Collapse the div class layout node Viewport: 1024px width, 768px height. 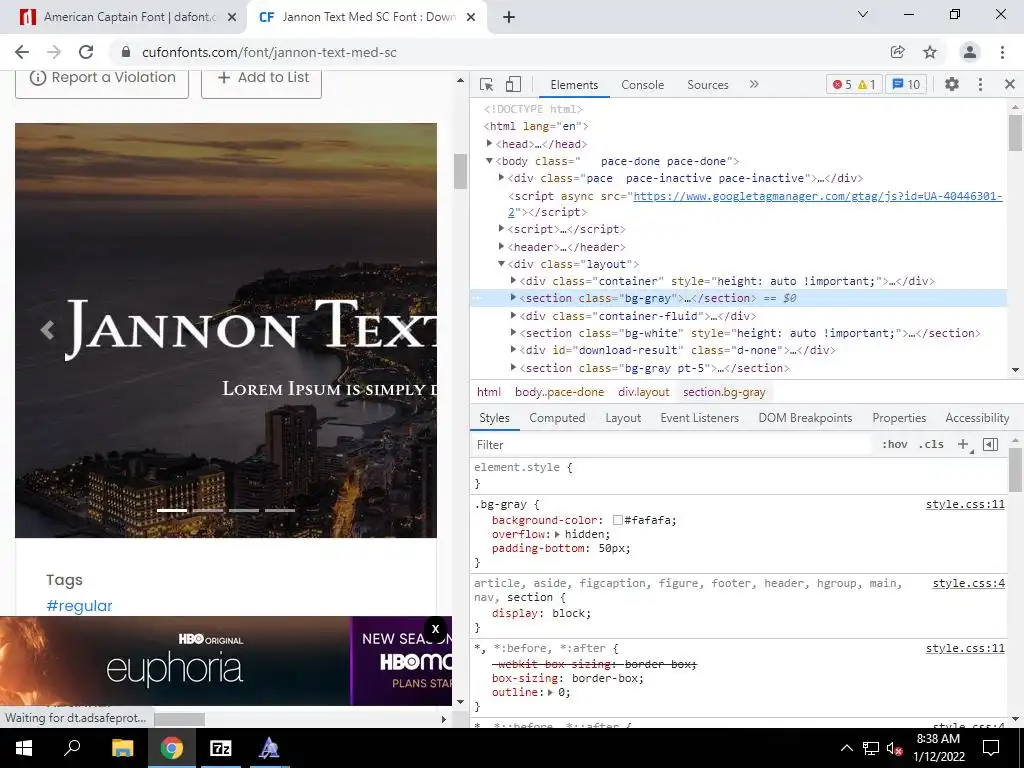click(x=502, y=264)
